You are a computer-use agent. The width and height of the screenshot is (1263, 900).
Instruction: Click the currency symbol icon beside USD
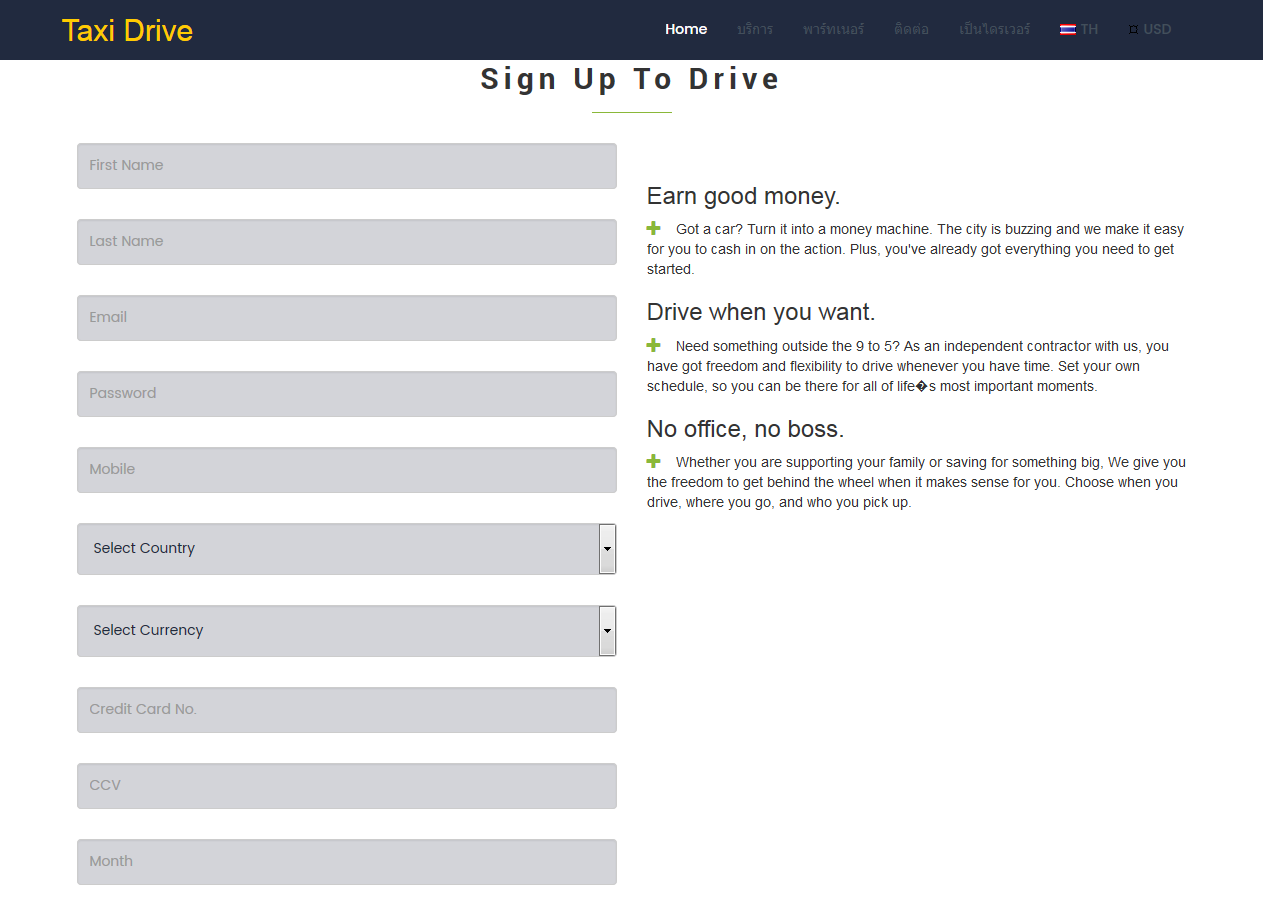click(1133, 30)
